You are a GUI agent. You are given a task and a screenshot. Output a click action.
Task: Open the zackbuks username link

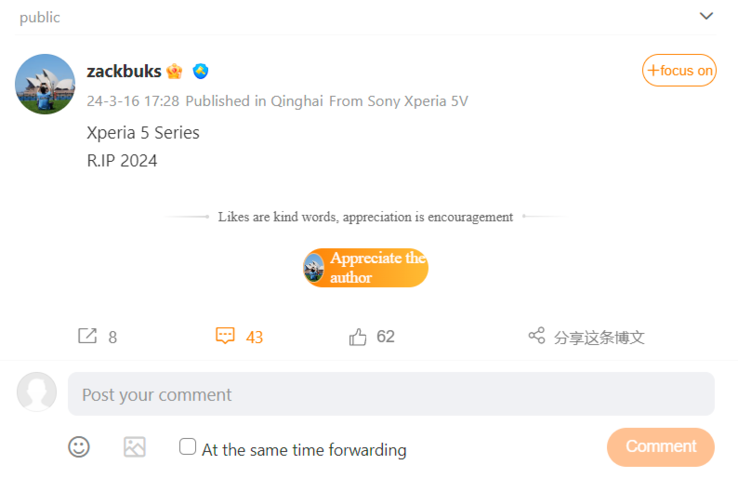point(124,71)
